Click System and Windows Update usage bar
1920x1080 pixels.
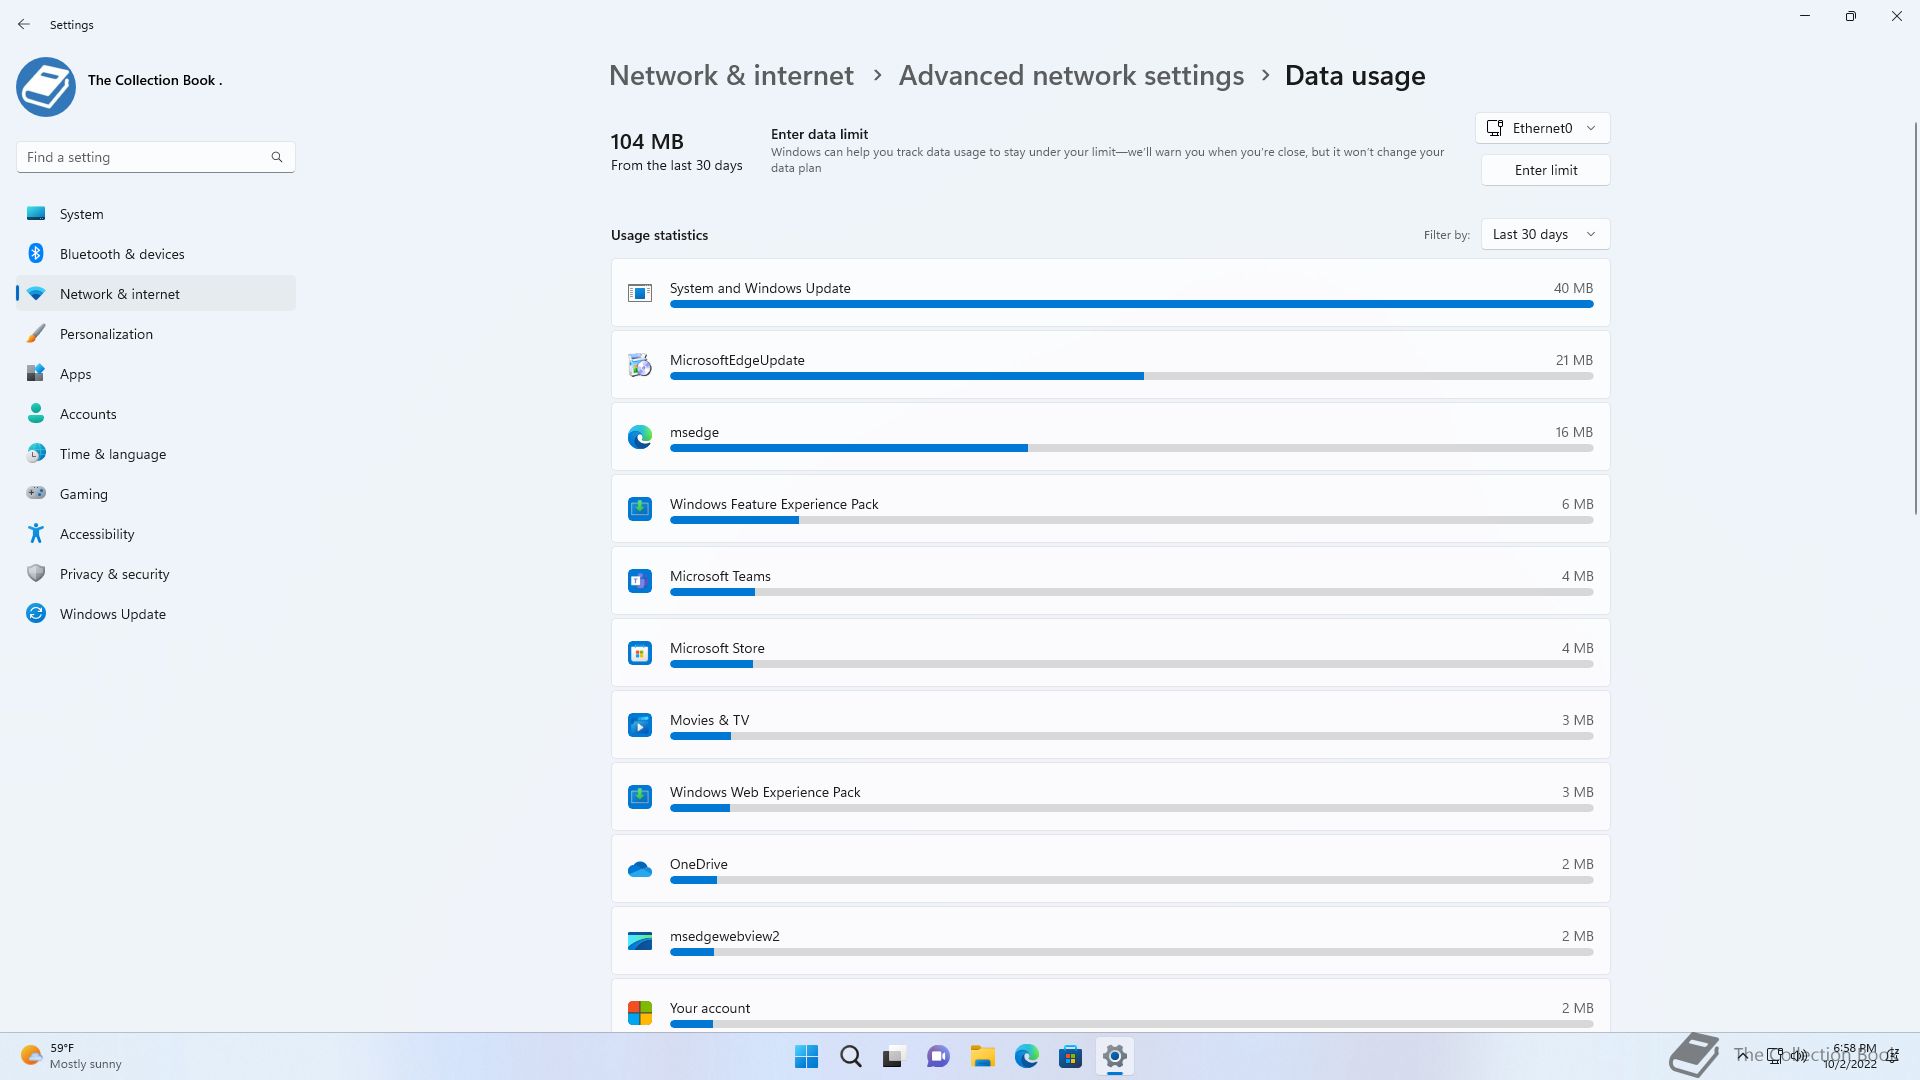pyautogui.click(x=1131, y=304)
